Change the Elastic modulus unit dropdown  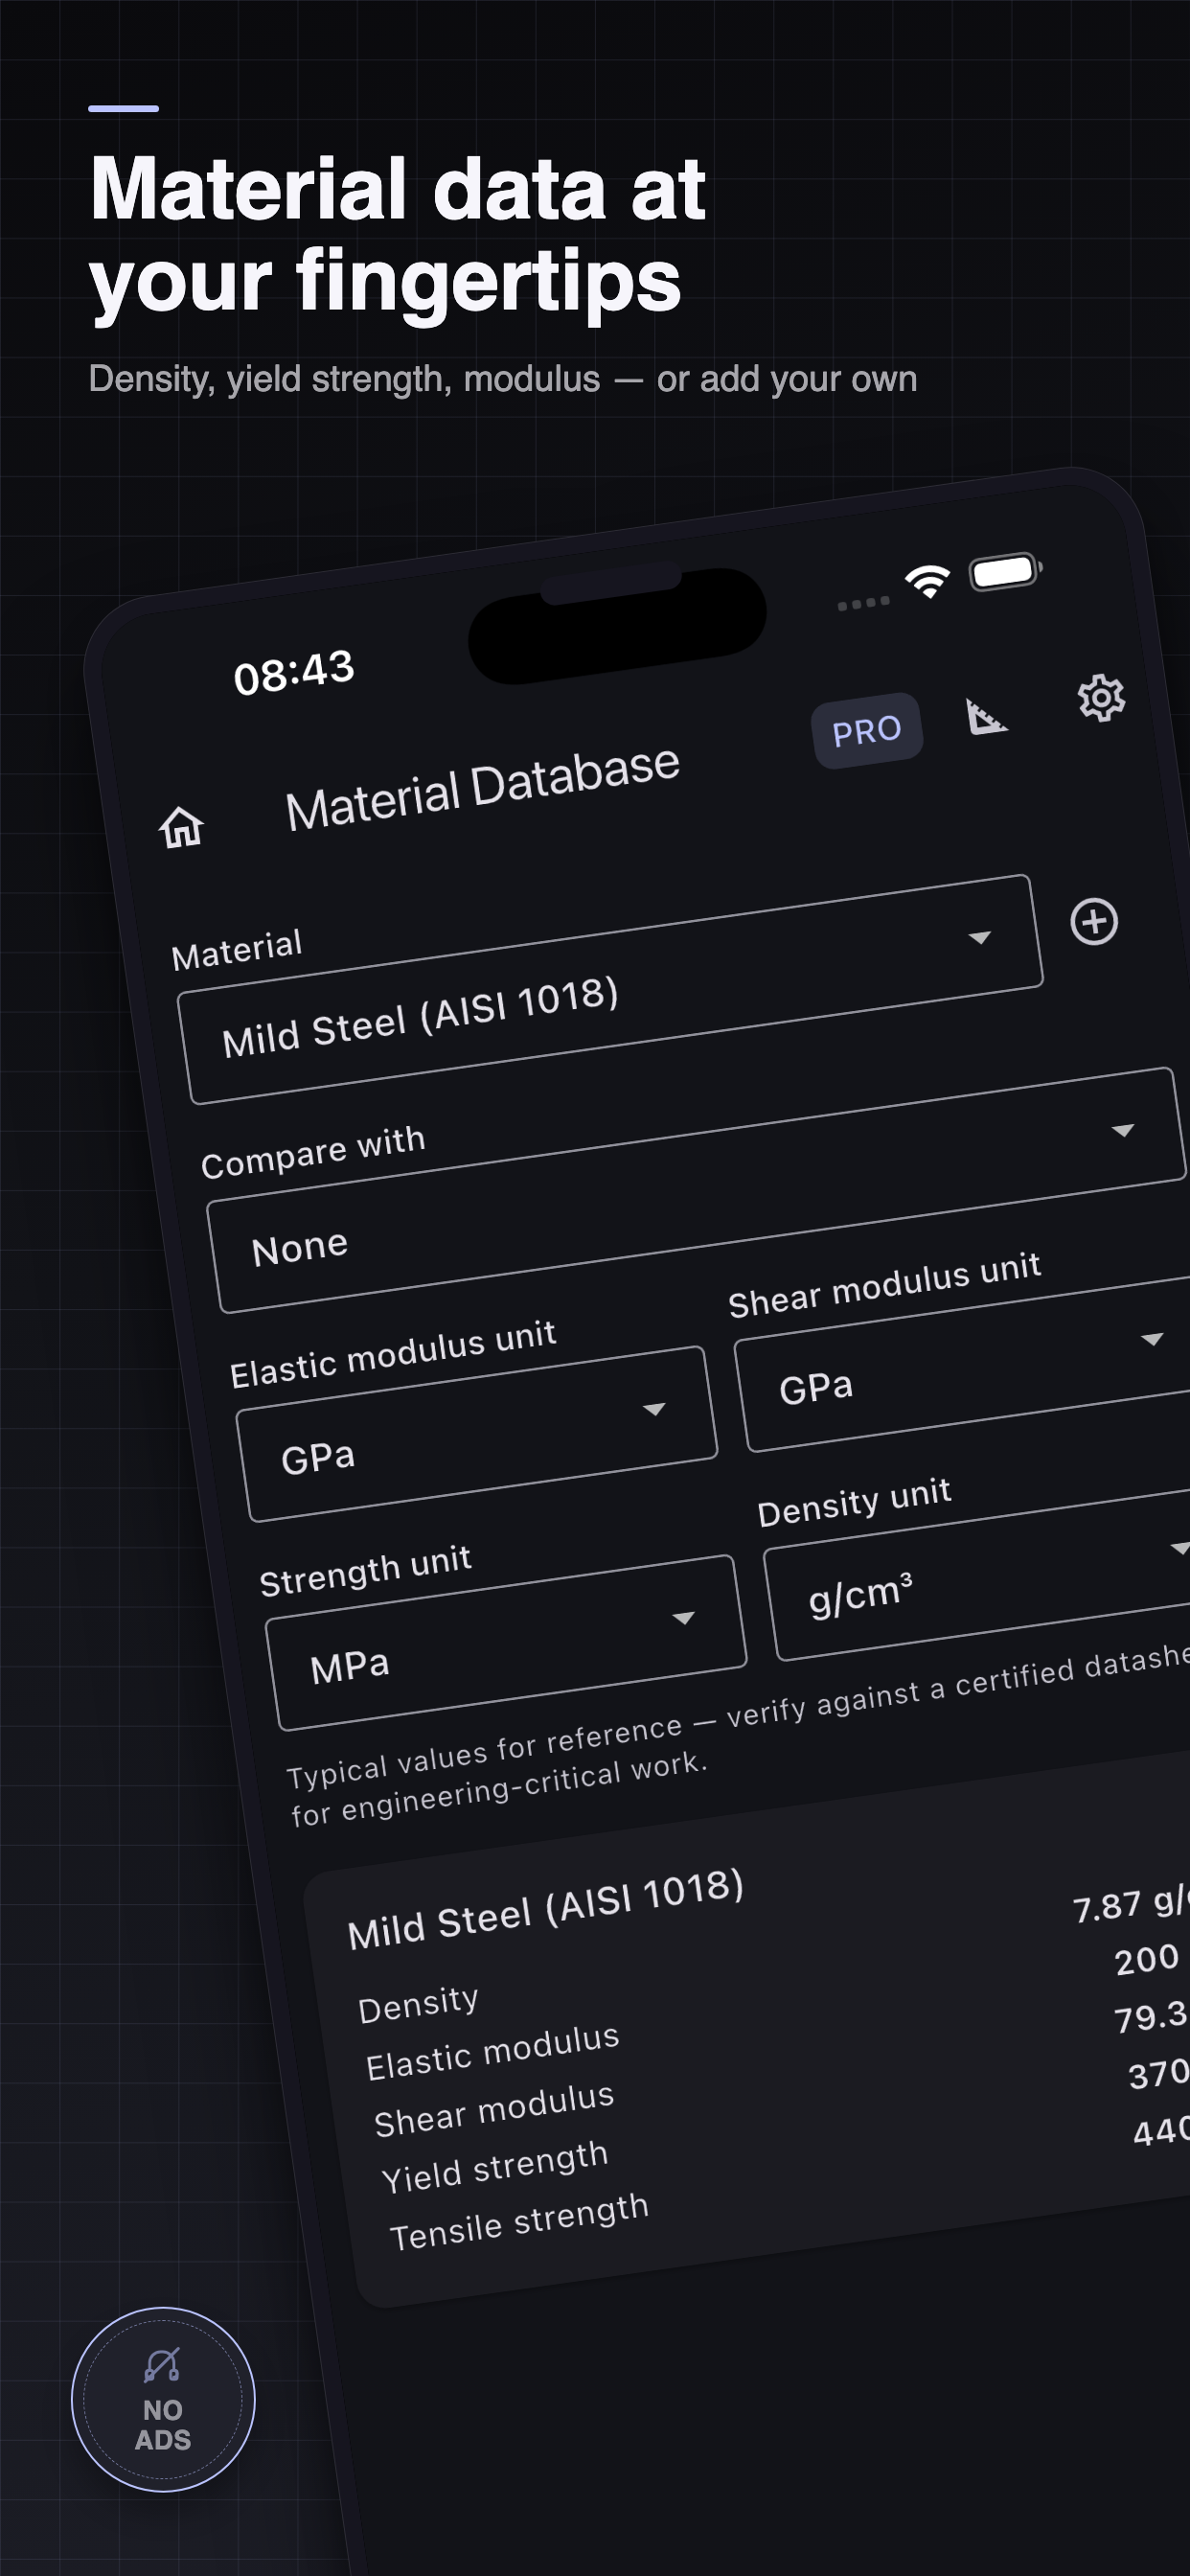point(477,1434)
